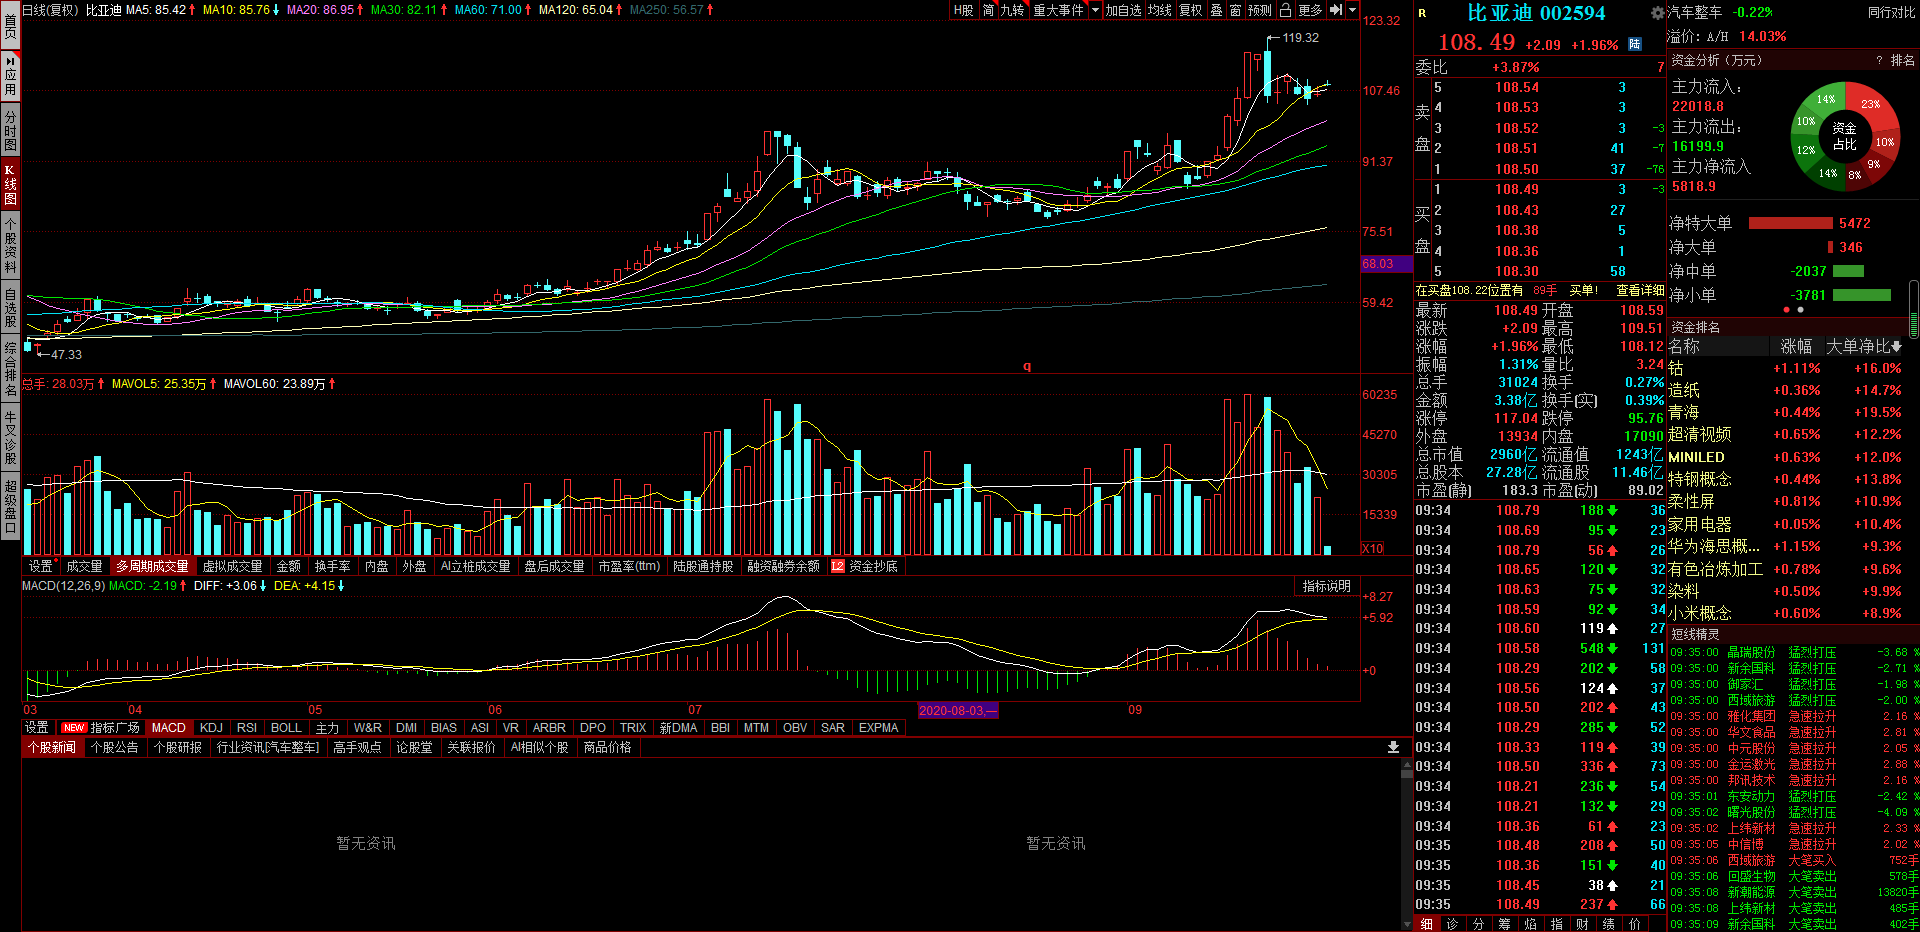The height and width of the screenshot is (932, 1920).
Task: Toggle 加自选 add to watchlist
Action: [1123, 10]
